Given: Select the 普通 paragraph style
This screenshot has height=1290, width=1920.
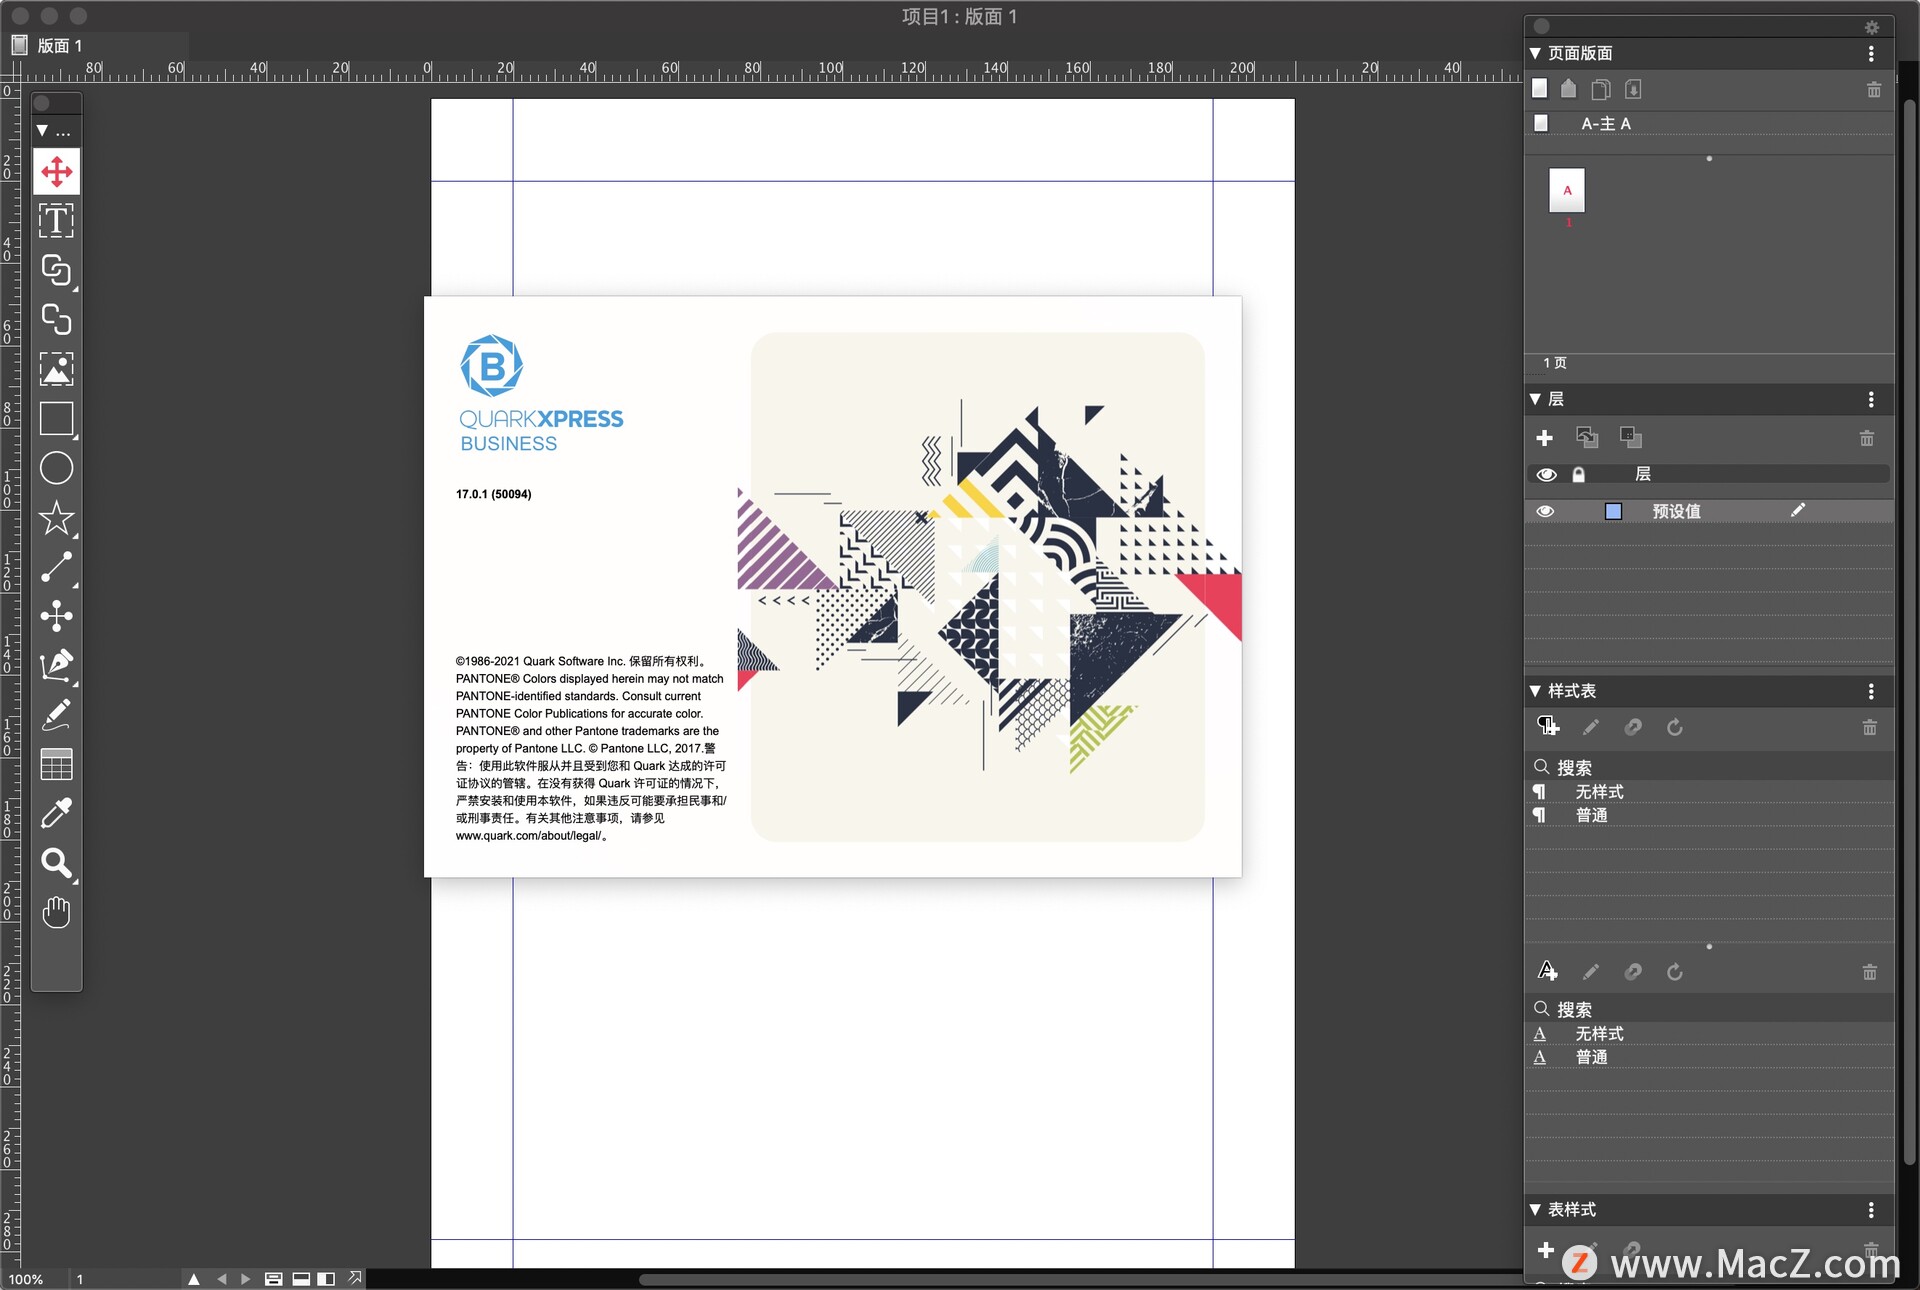Looking at the screenshot, I should [x=1593, y=815].
